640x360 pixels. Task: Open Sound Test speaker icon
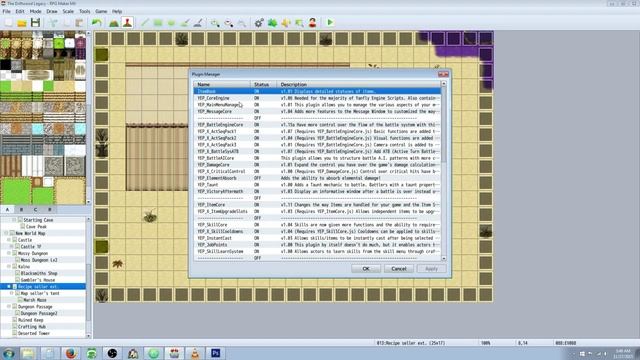coord(286,23)
